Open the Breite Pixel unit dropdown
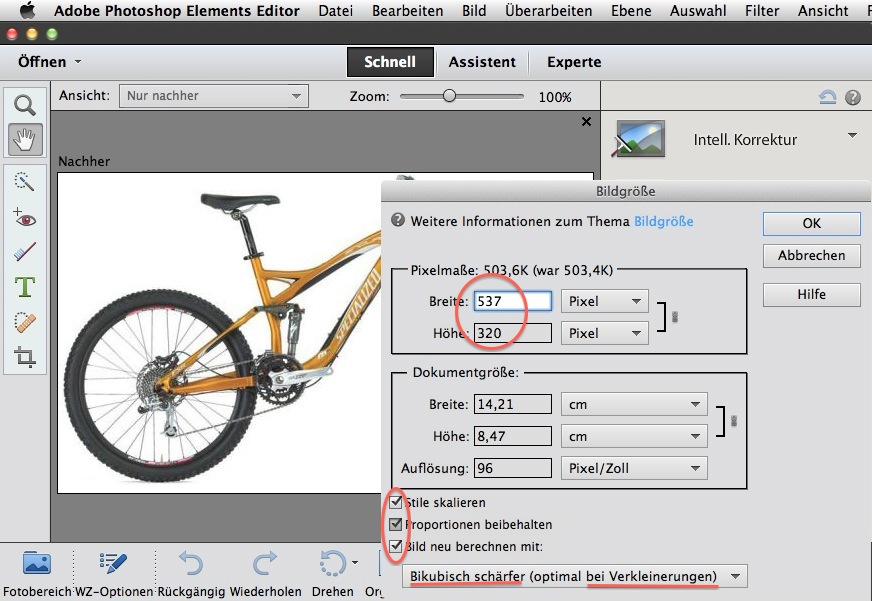This screenshot has width=872, height=601. 605,301
